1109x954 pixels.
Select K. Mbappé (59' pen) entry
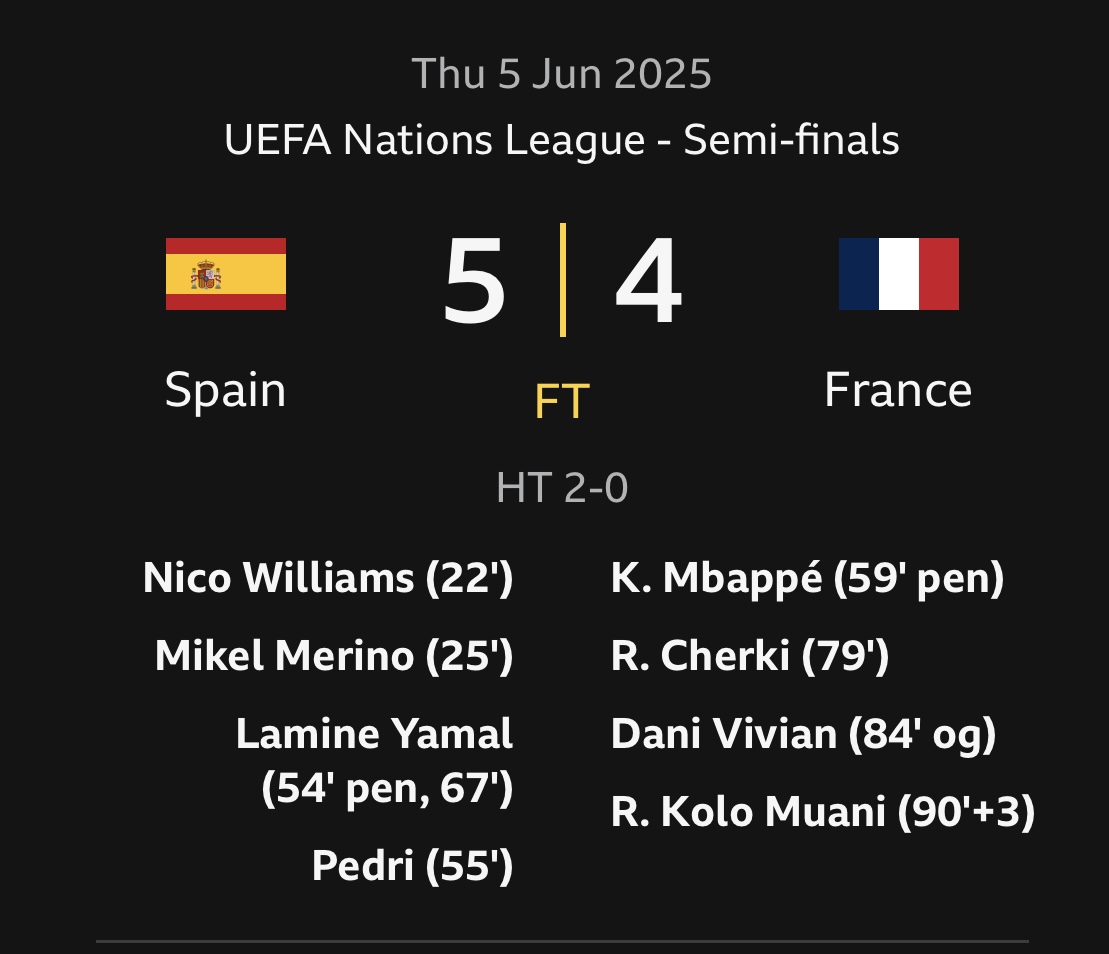click(x=807, y=578)
